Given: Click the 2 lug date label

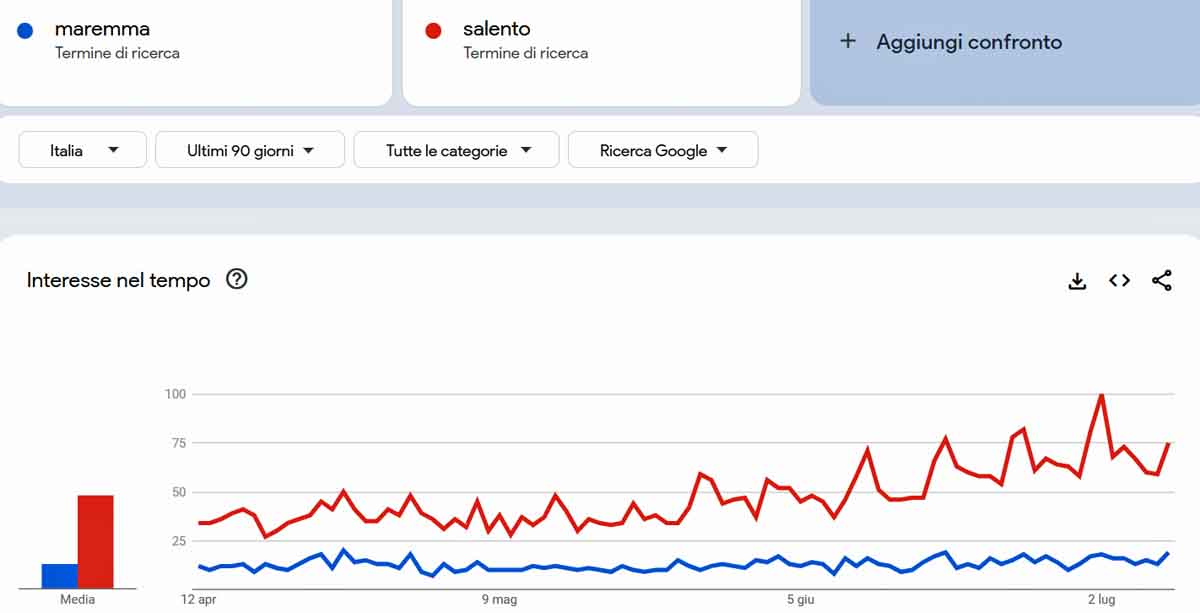Looking at the screenshot, I should 1101,600.
